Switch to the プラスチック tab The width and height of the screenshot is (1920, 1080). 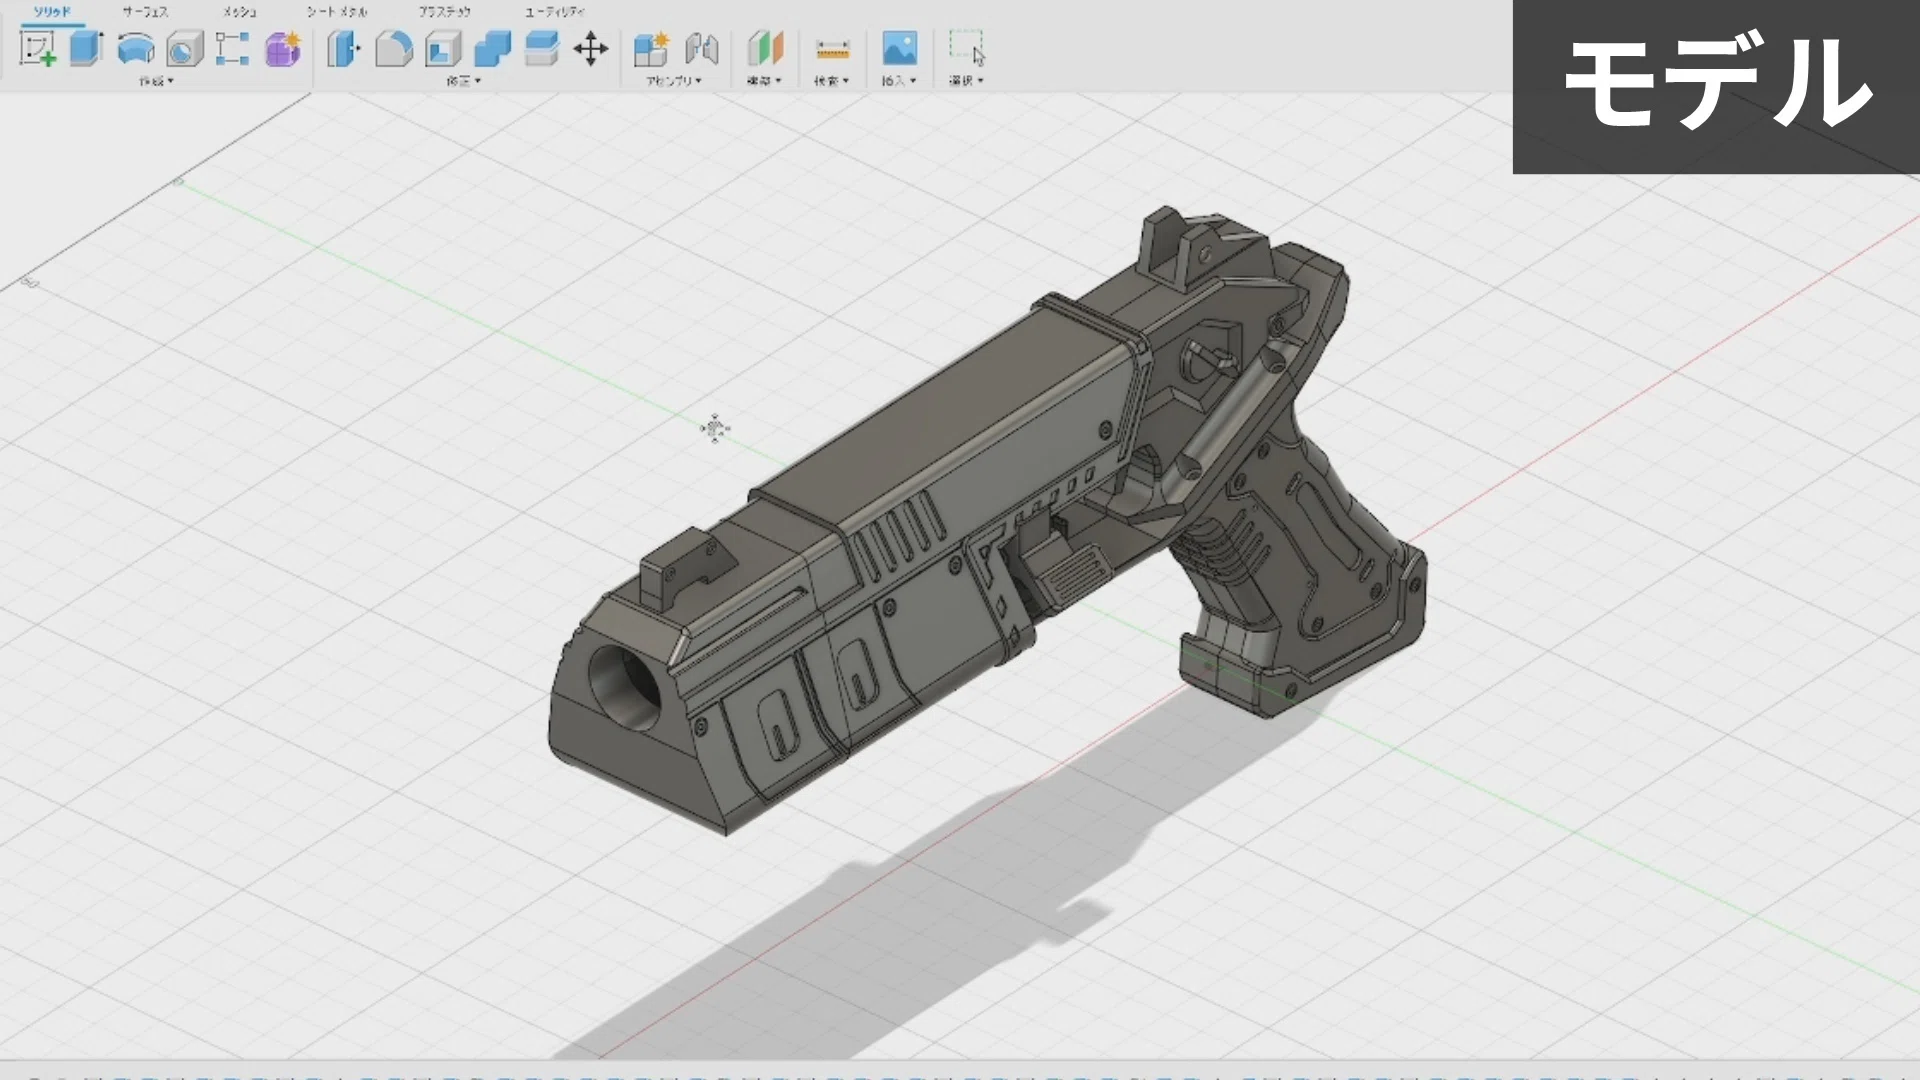point(445,12)
